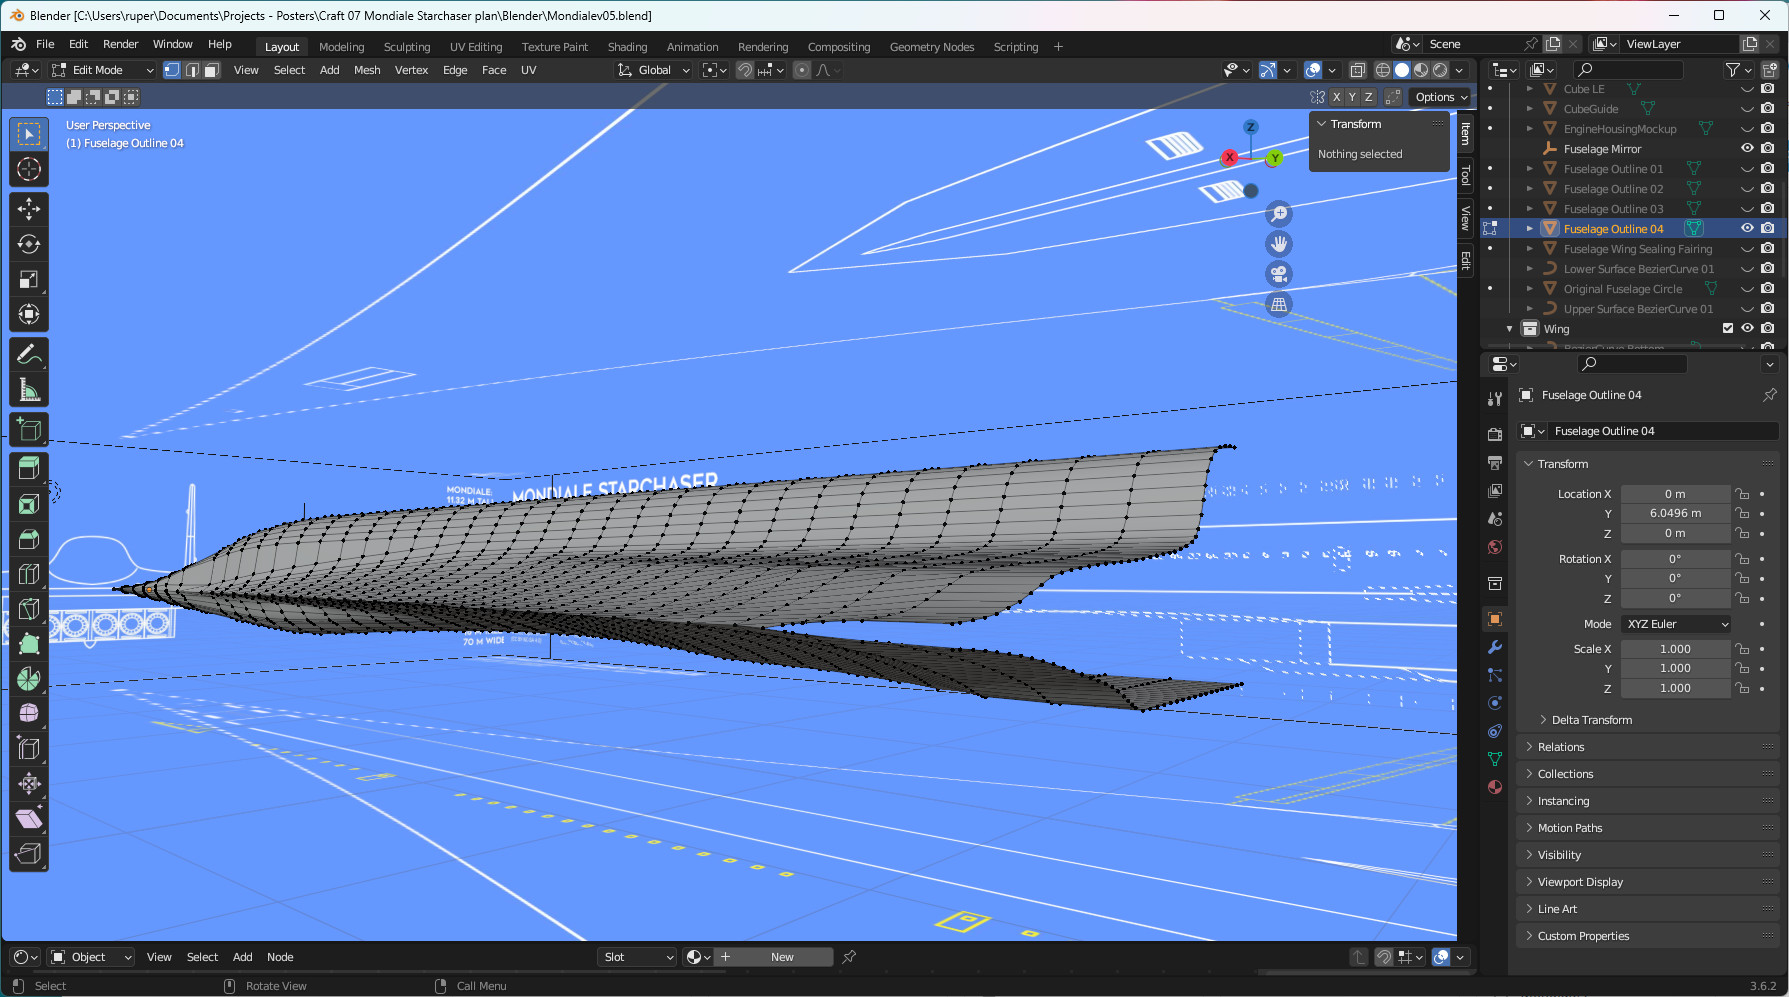
Task: Collapse the Wing collection in outliner
Action: [x=1509, y=328]
